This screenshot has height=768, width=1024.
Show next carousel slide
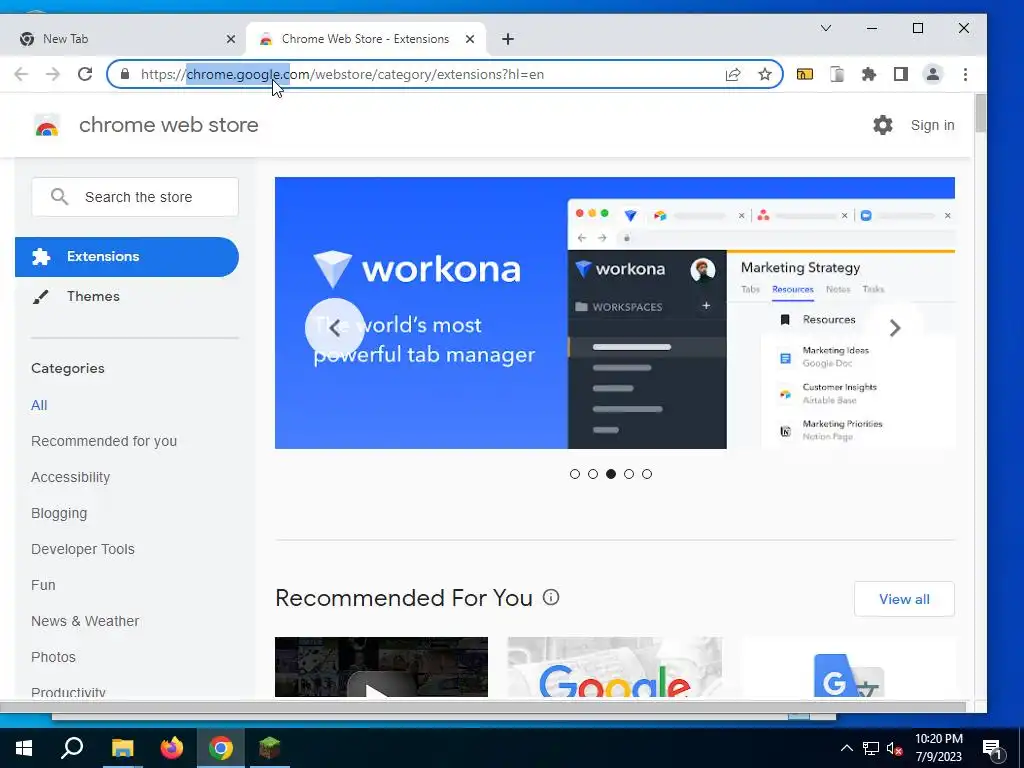coord(895,328)
